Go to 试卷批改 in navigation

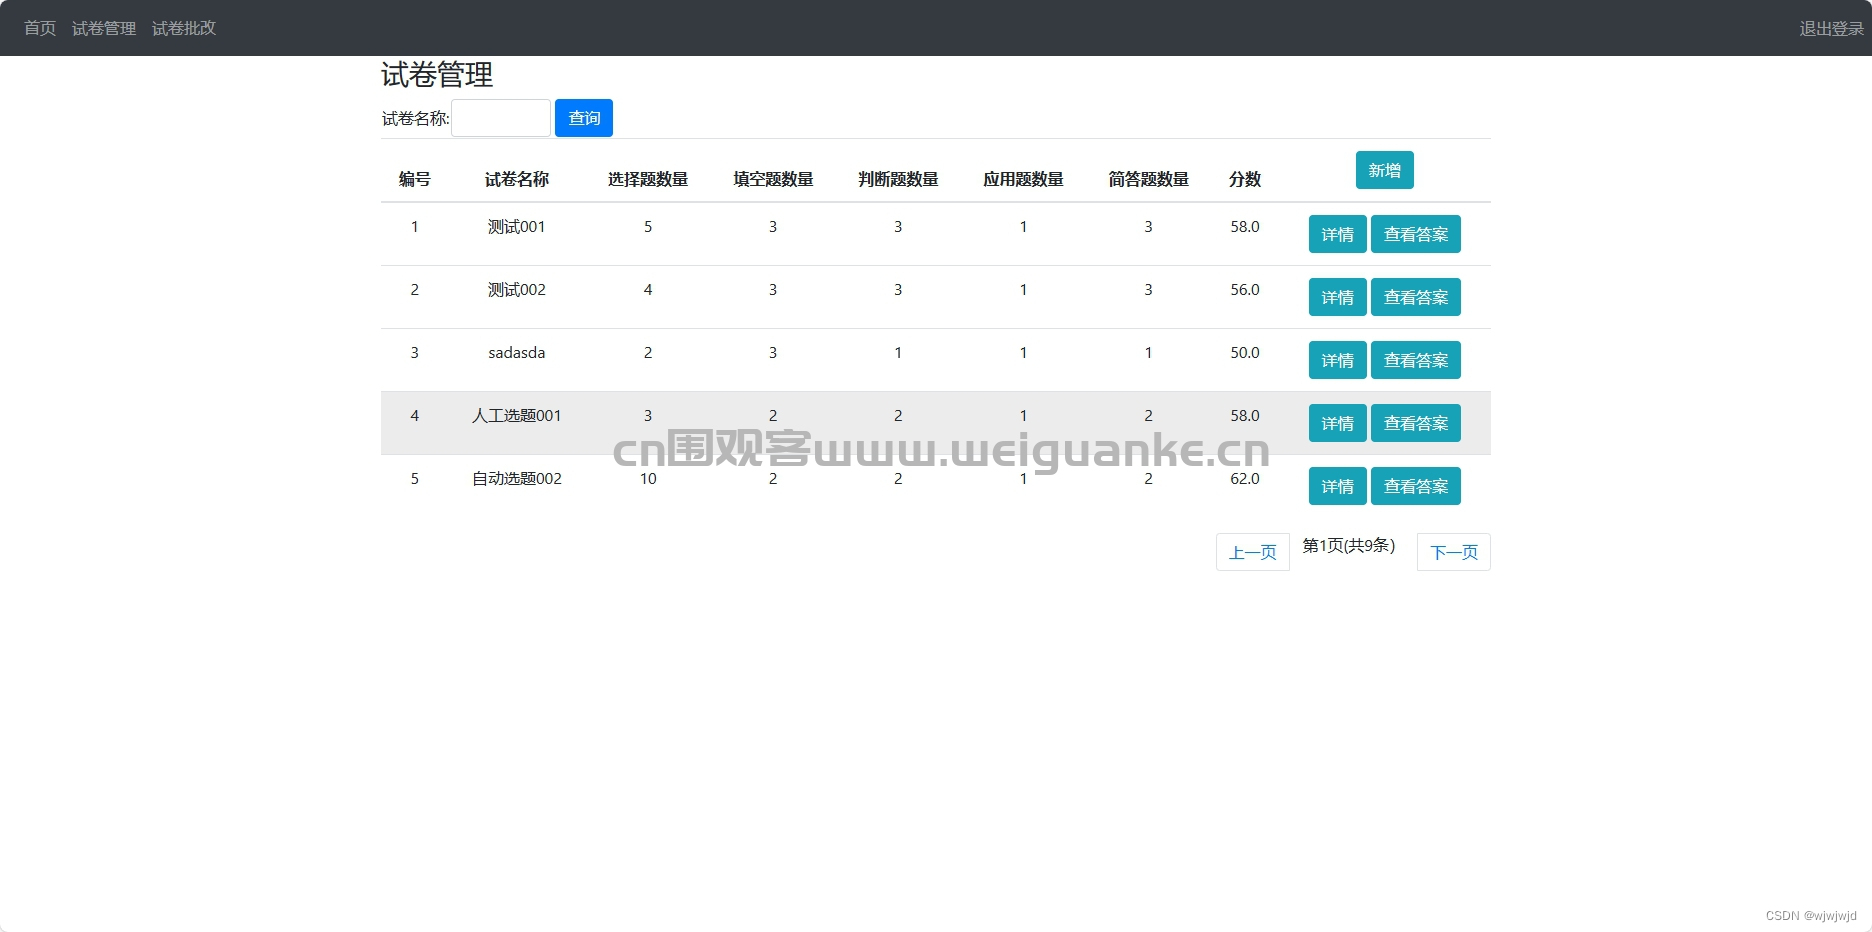tap(184, 28)
